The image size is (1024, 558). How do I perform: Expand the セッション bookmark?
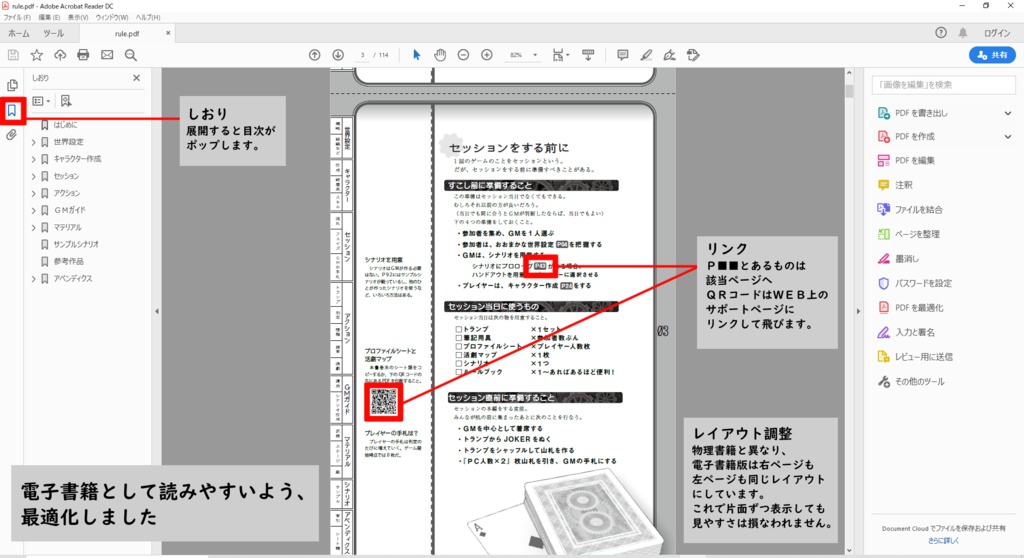click(33, 176)
